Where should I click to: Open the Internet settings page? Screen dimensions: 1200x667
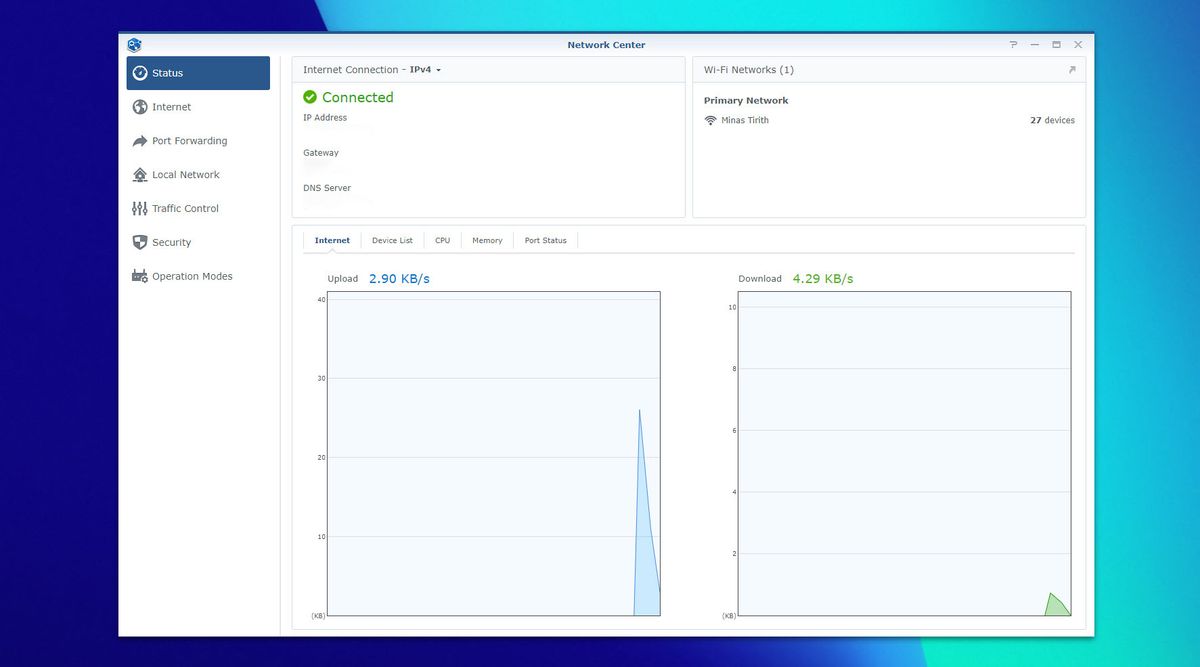click(198, 107)
